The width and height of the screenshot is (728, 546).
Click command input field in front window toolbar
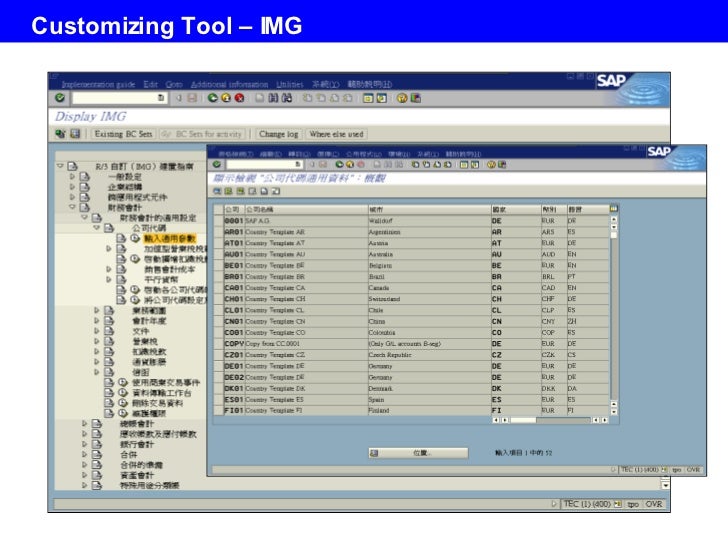(x=264, y=164)
